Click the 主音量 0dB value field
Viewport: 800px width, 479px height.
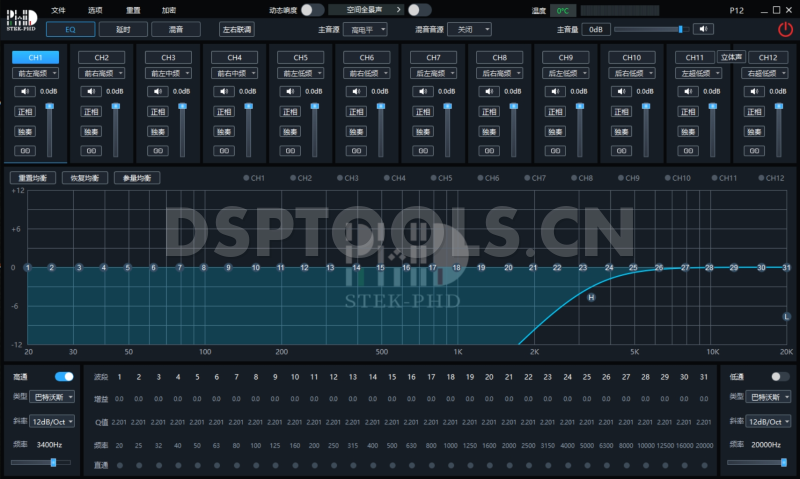pyautogui.click(x=595, y=30)
